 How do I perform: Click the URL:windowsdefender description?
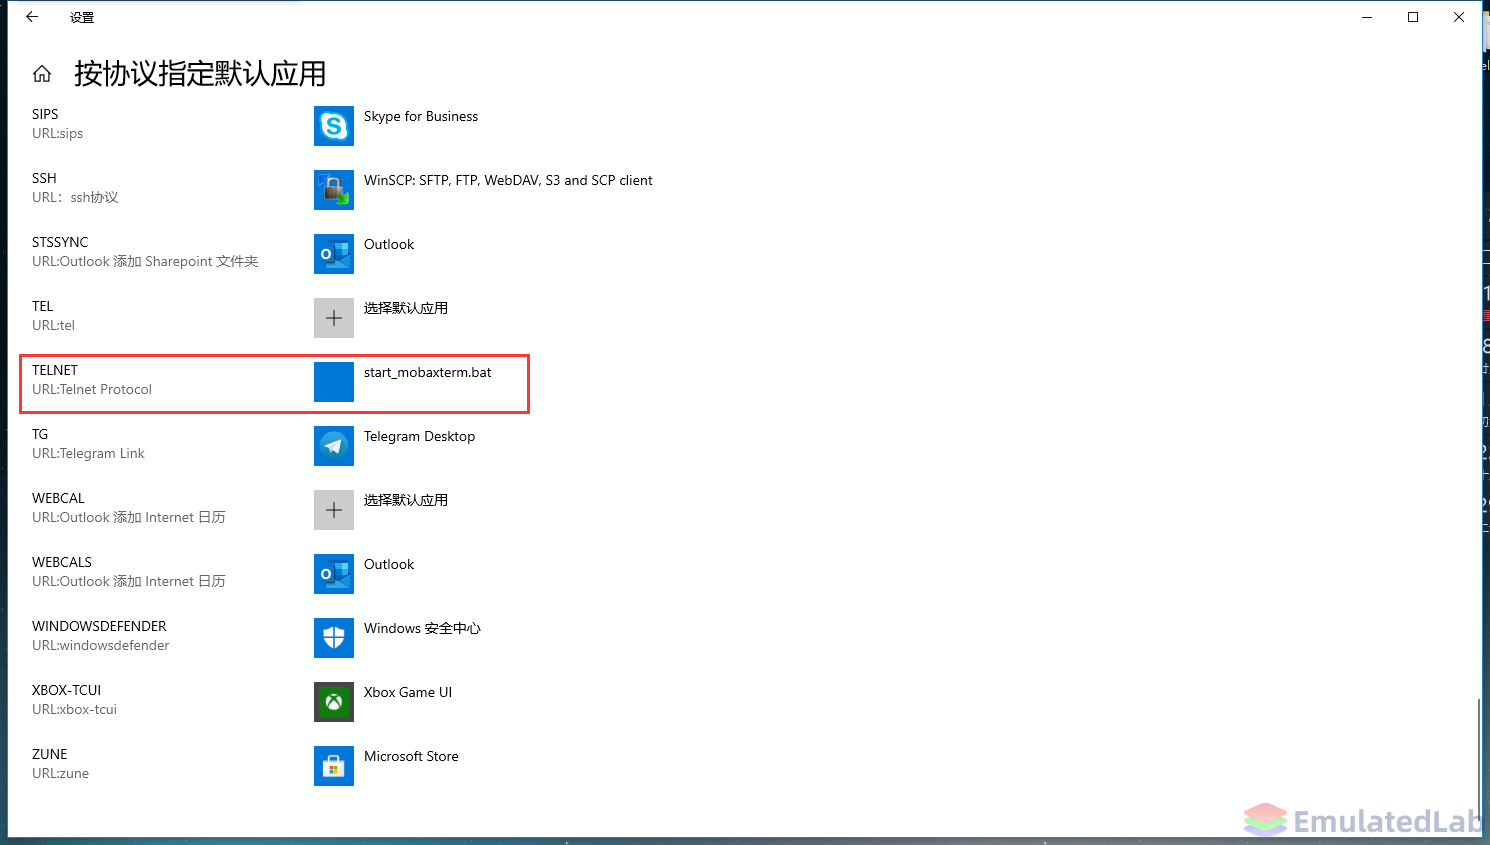[x=101, y=645]
